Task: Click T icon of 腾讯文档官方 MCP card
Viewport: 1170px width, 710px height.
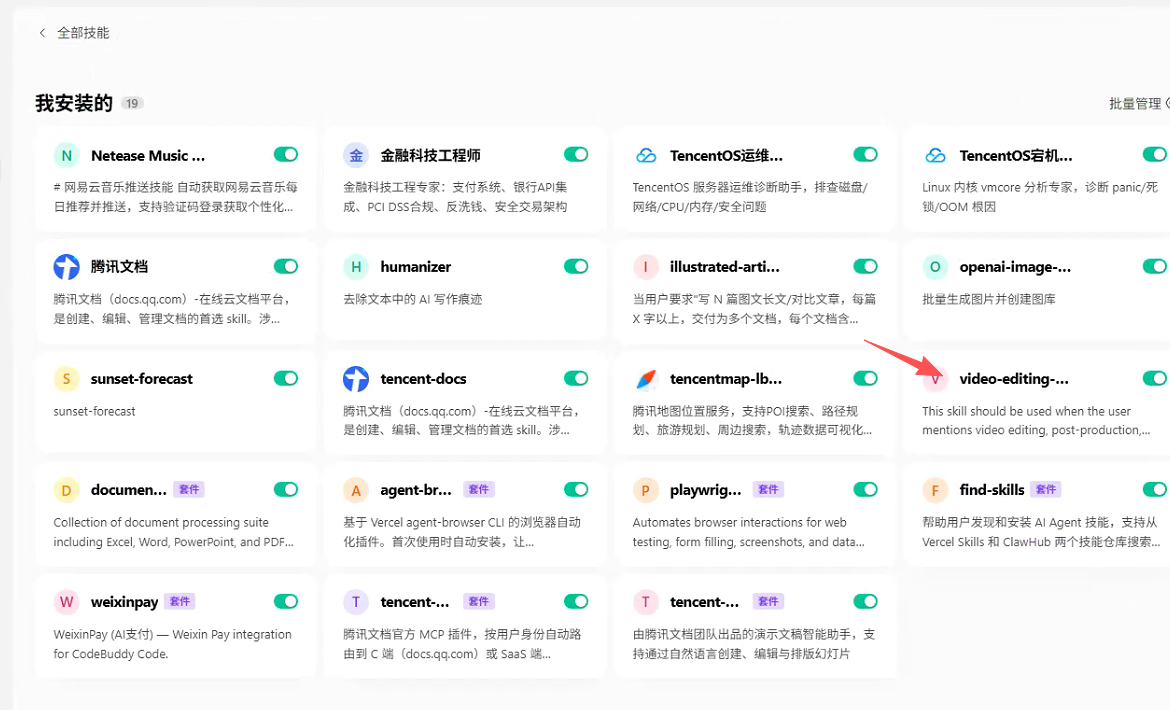Action: (x=356, y=602)
